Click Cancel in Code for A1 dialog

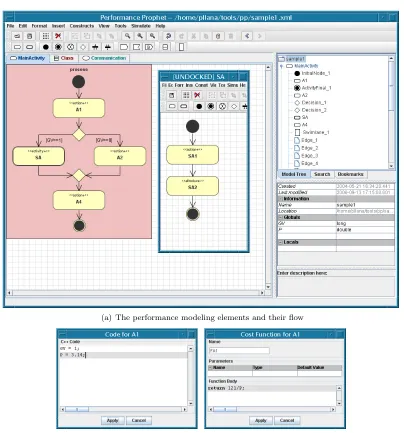139,420
